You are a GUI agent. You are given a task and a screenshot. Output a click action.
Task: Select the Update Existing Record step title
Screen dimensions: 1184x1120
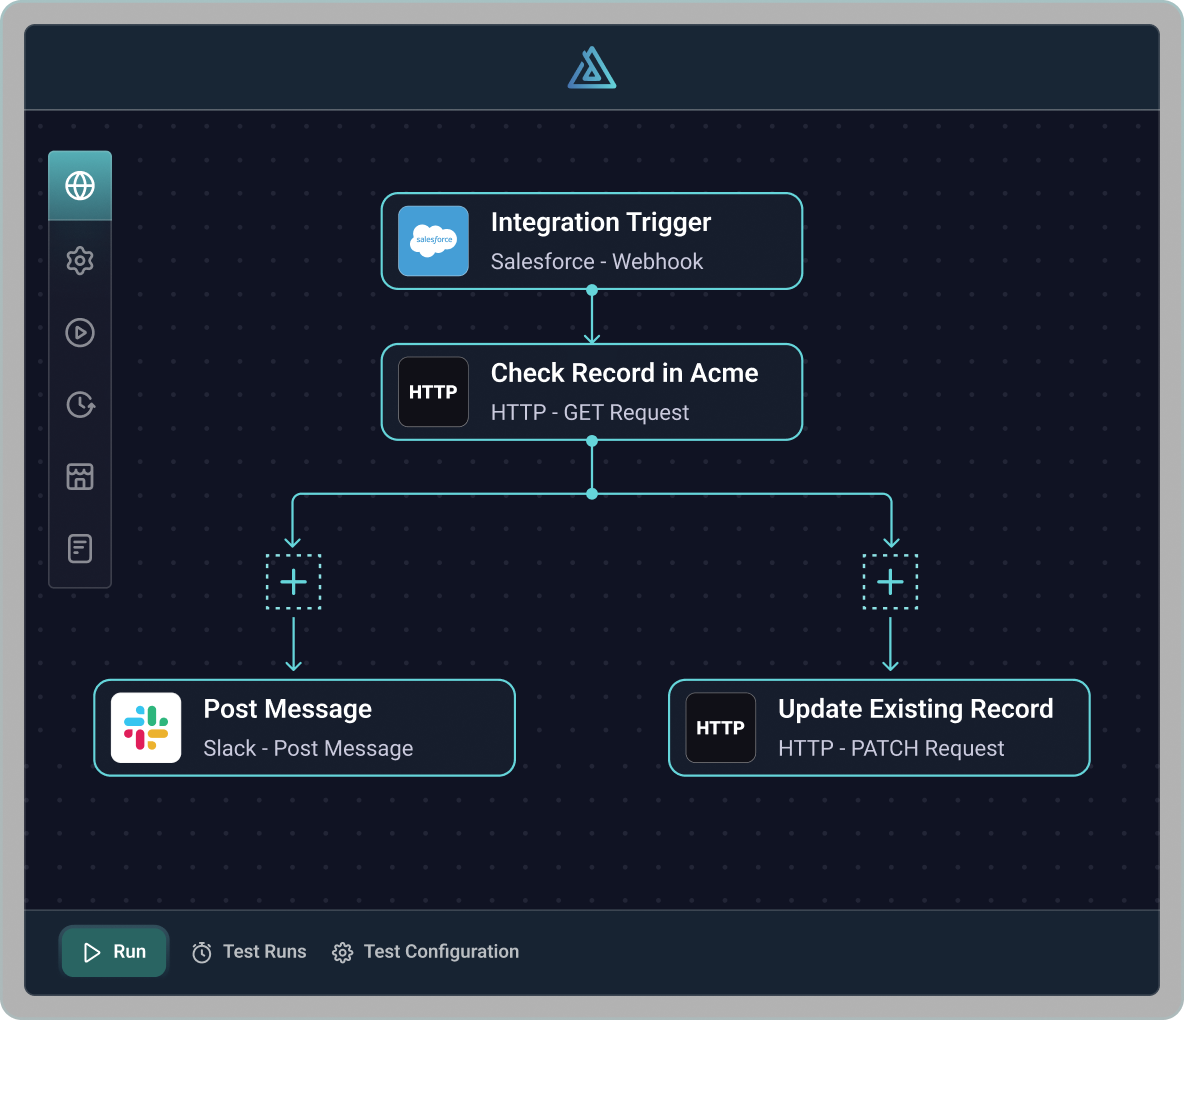(916, 709)
